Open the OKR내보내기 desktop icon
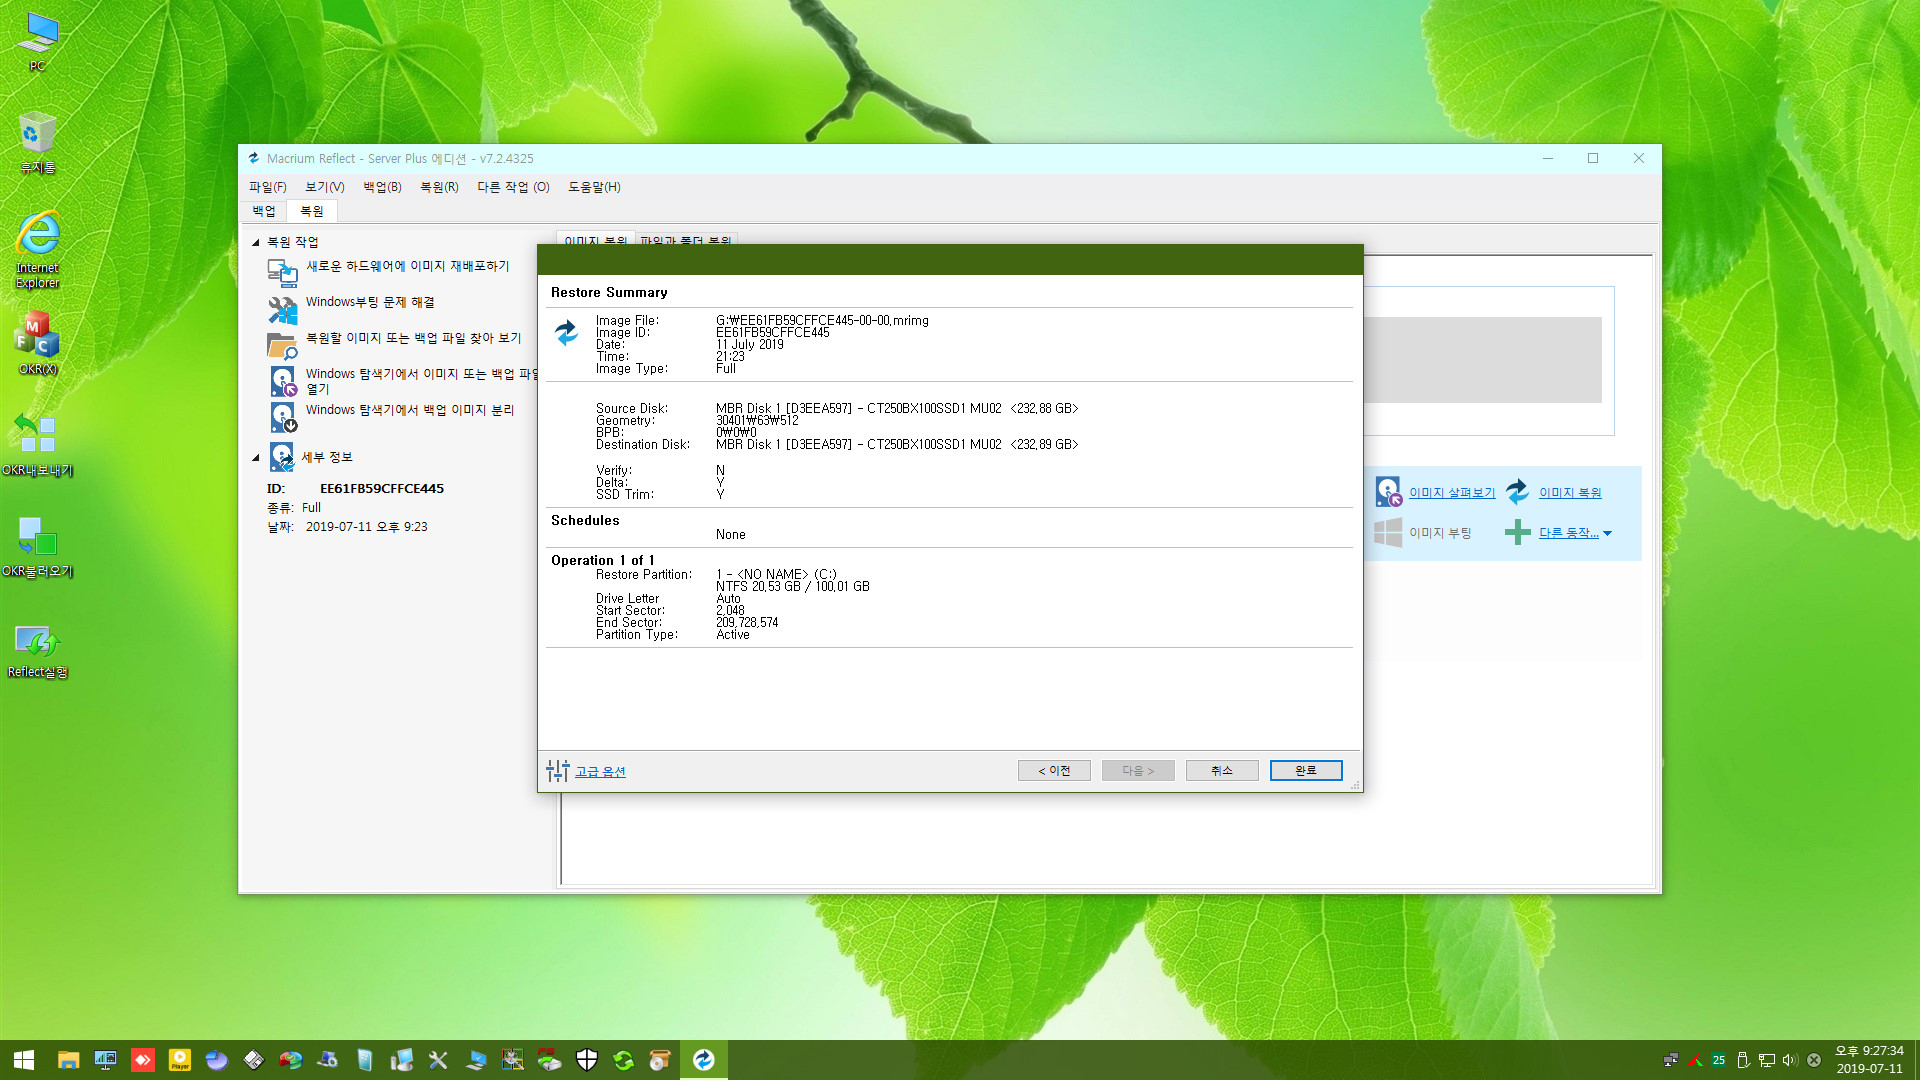 38,445
